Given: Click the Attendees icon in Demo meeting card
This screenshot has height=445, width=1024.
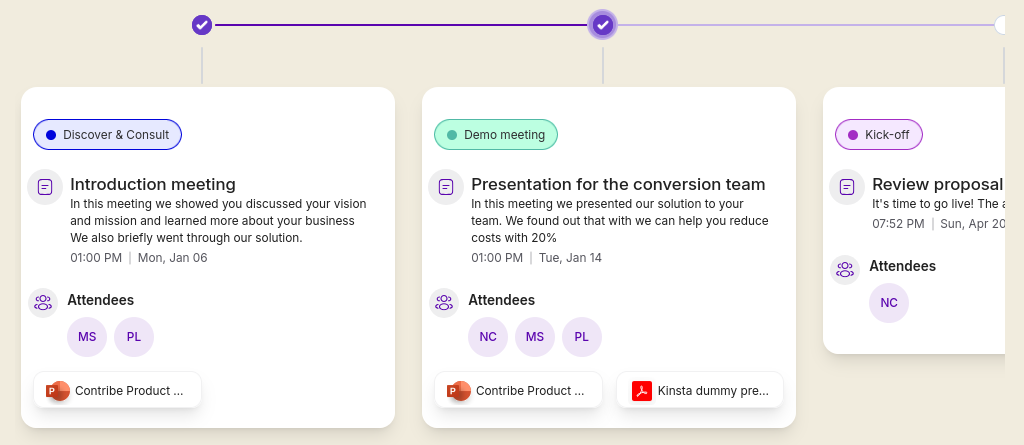Looking at the screenshot, I should coord(444,302).
